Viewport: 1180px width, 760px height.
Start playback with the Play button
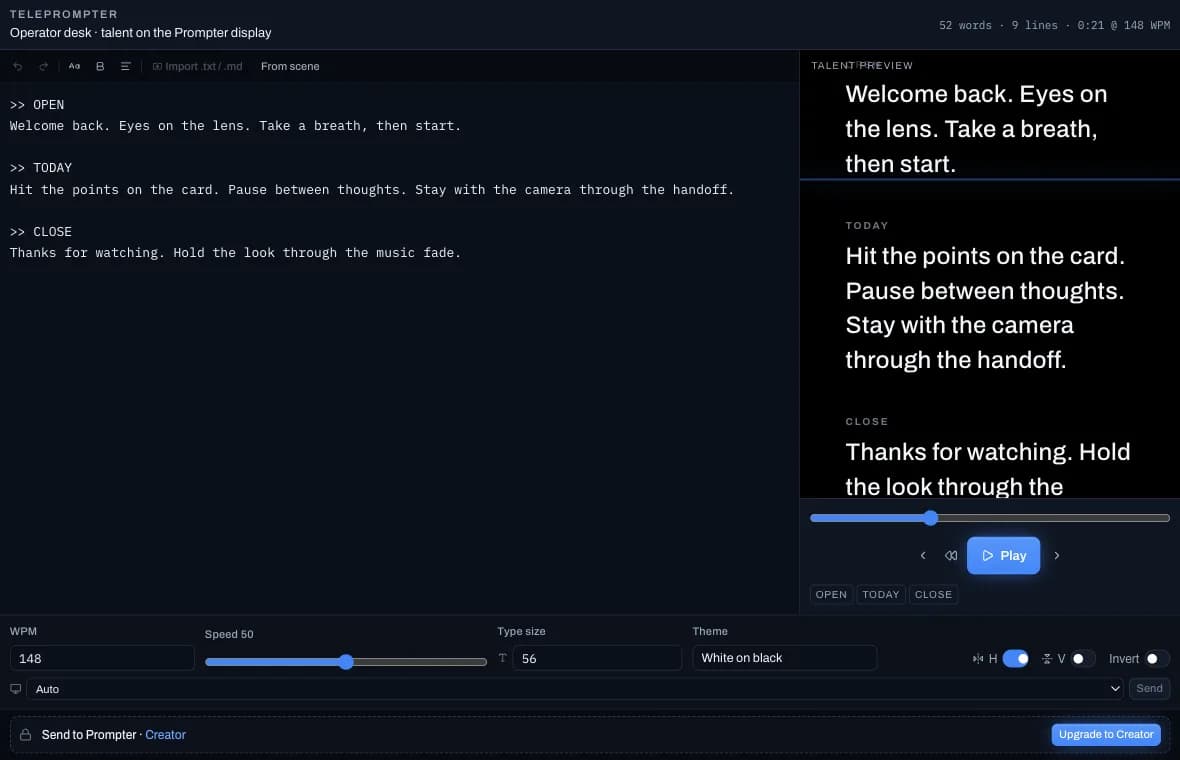(x=1003, y=555)
